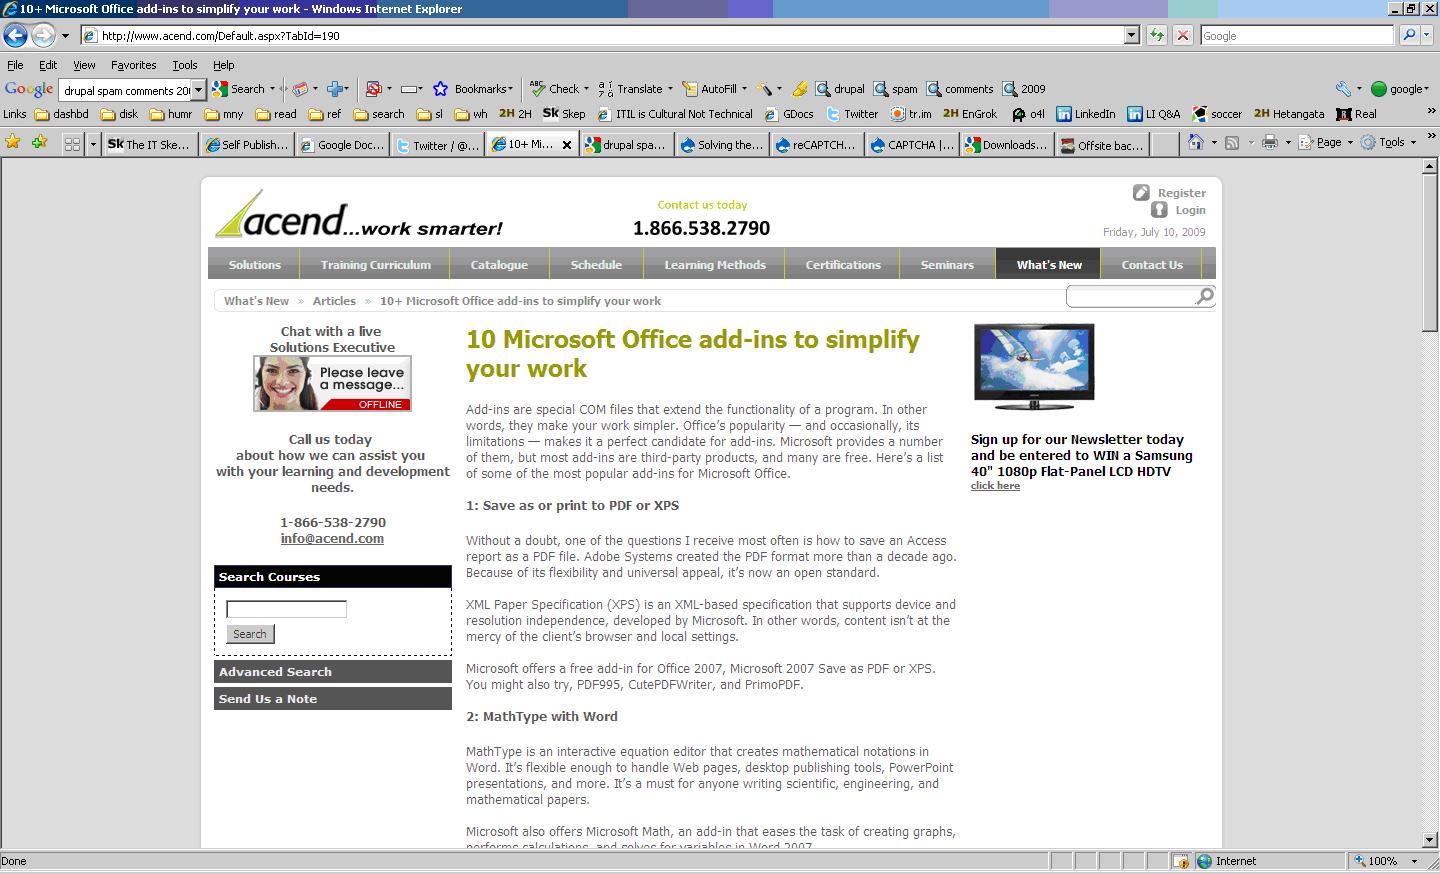
Task: Click Google toolbar Bookmarks star icon
Action: point(440,89)
